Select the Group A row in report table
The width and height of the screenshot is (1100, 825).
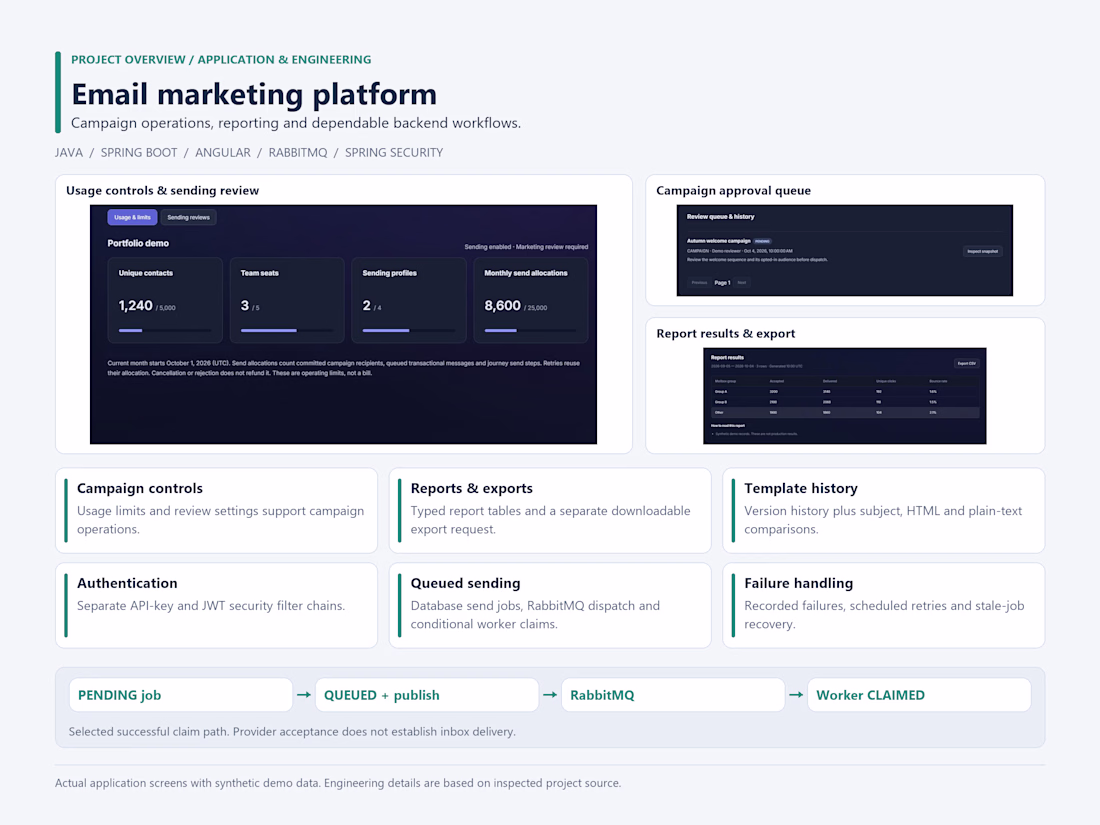pos(845,391)
